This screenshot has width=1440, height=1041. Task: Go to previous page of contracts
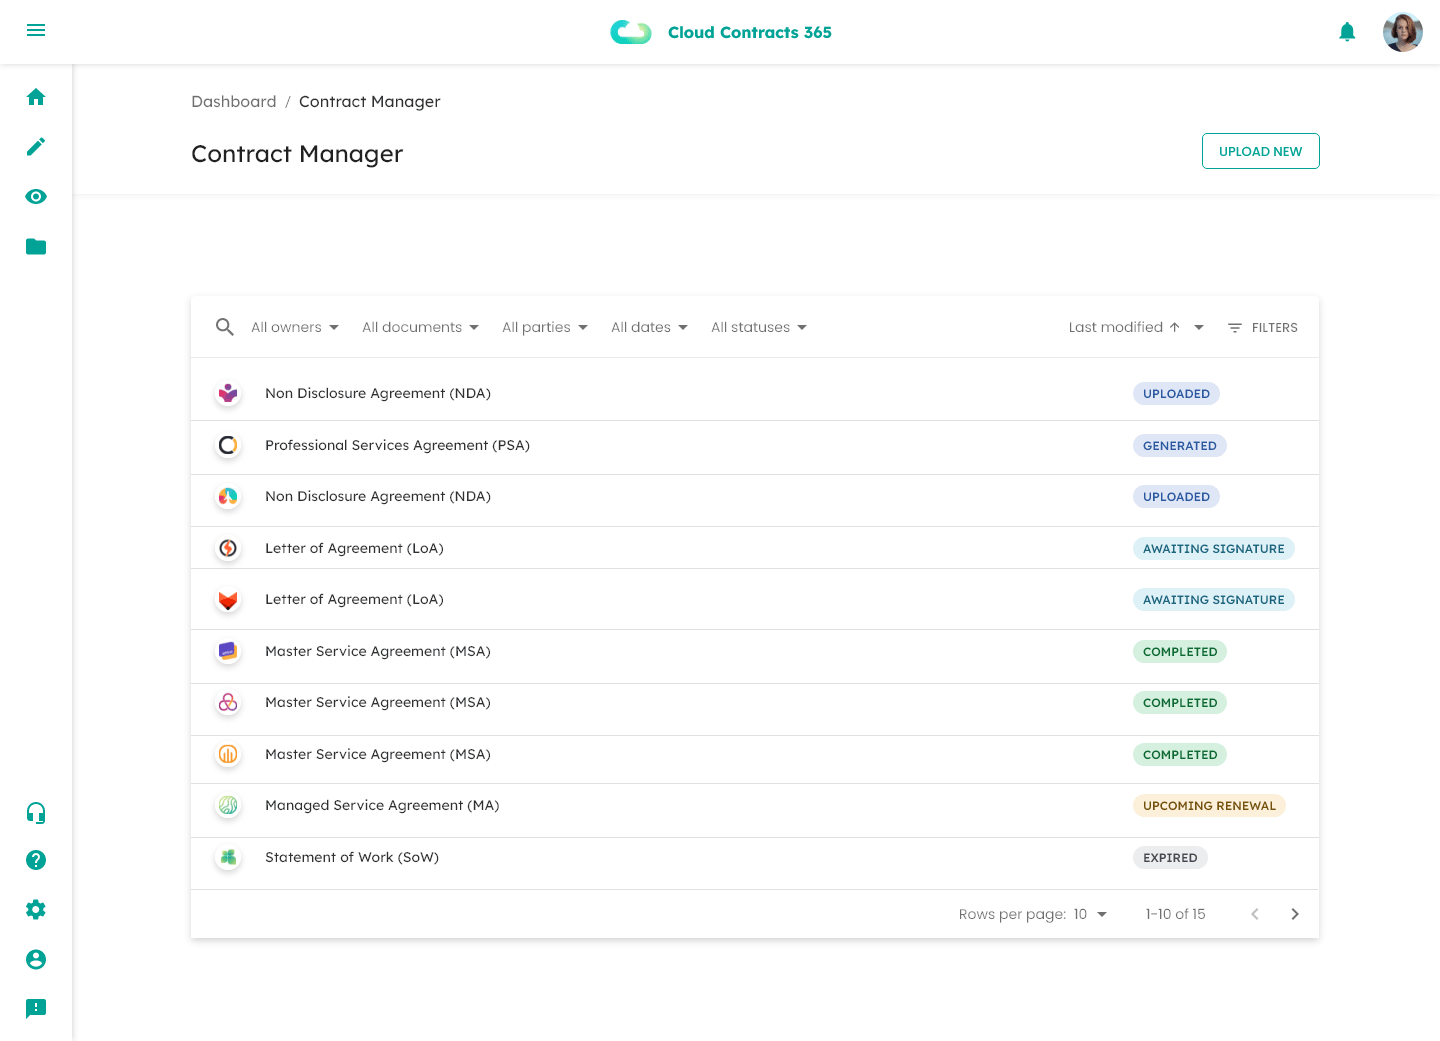[x=1255, y=914]
